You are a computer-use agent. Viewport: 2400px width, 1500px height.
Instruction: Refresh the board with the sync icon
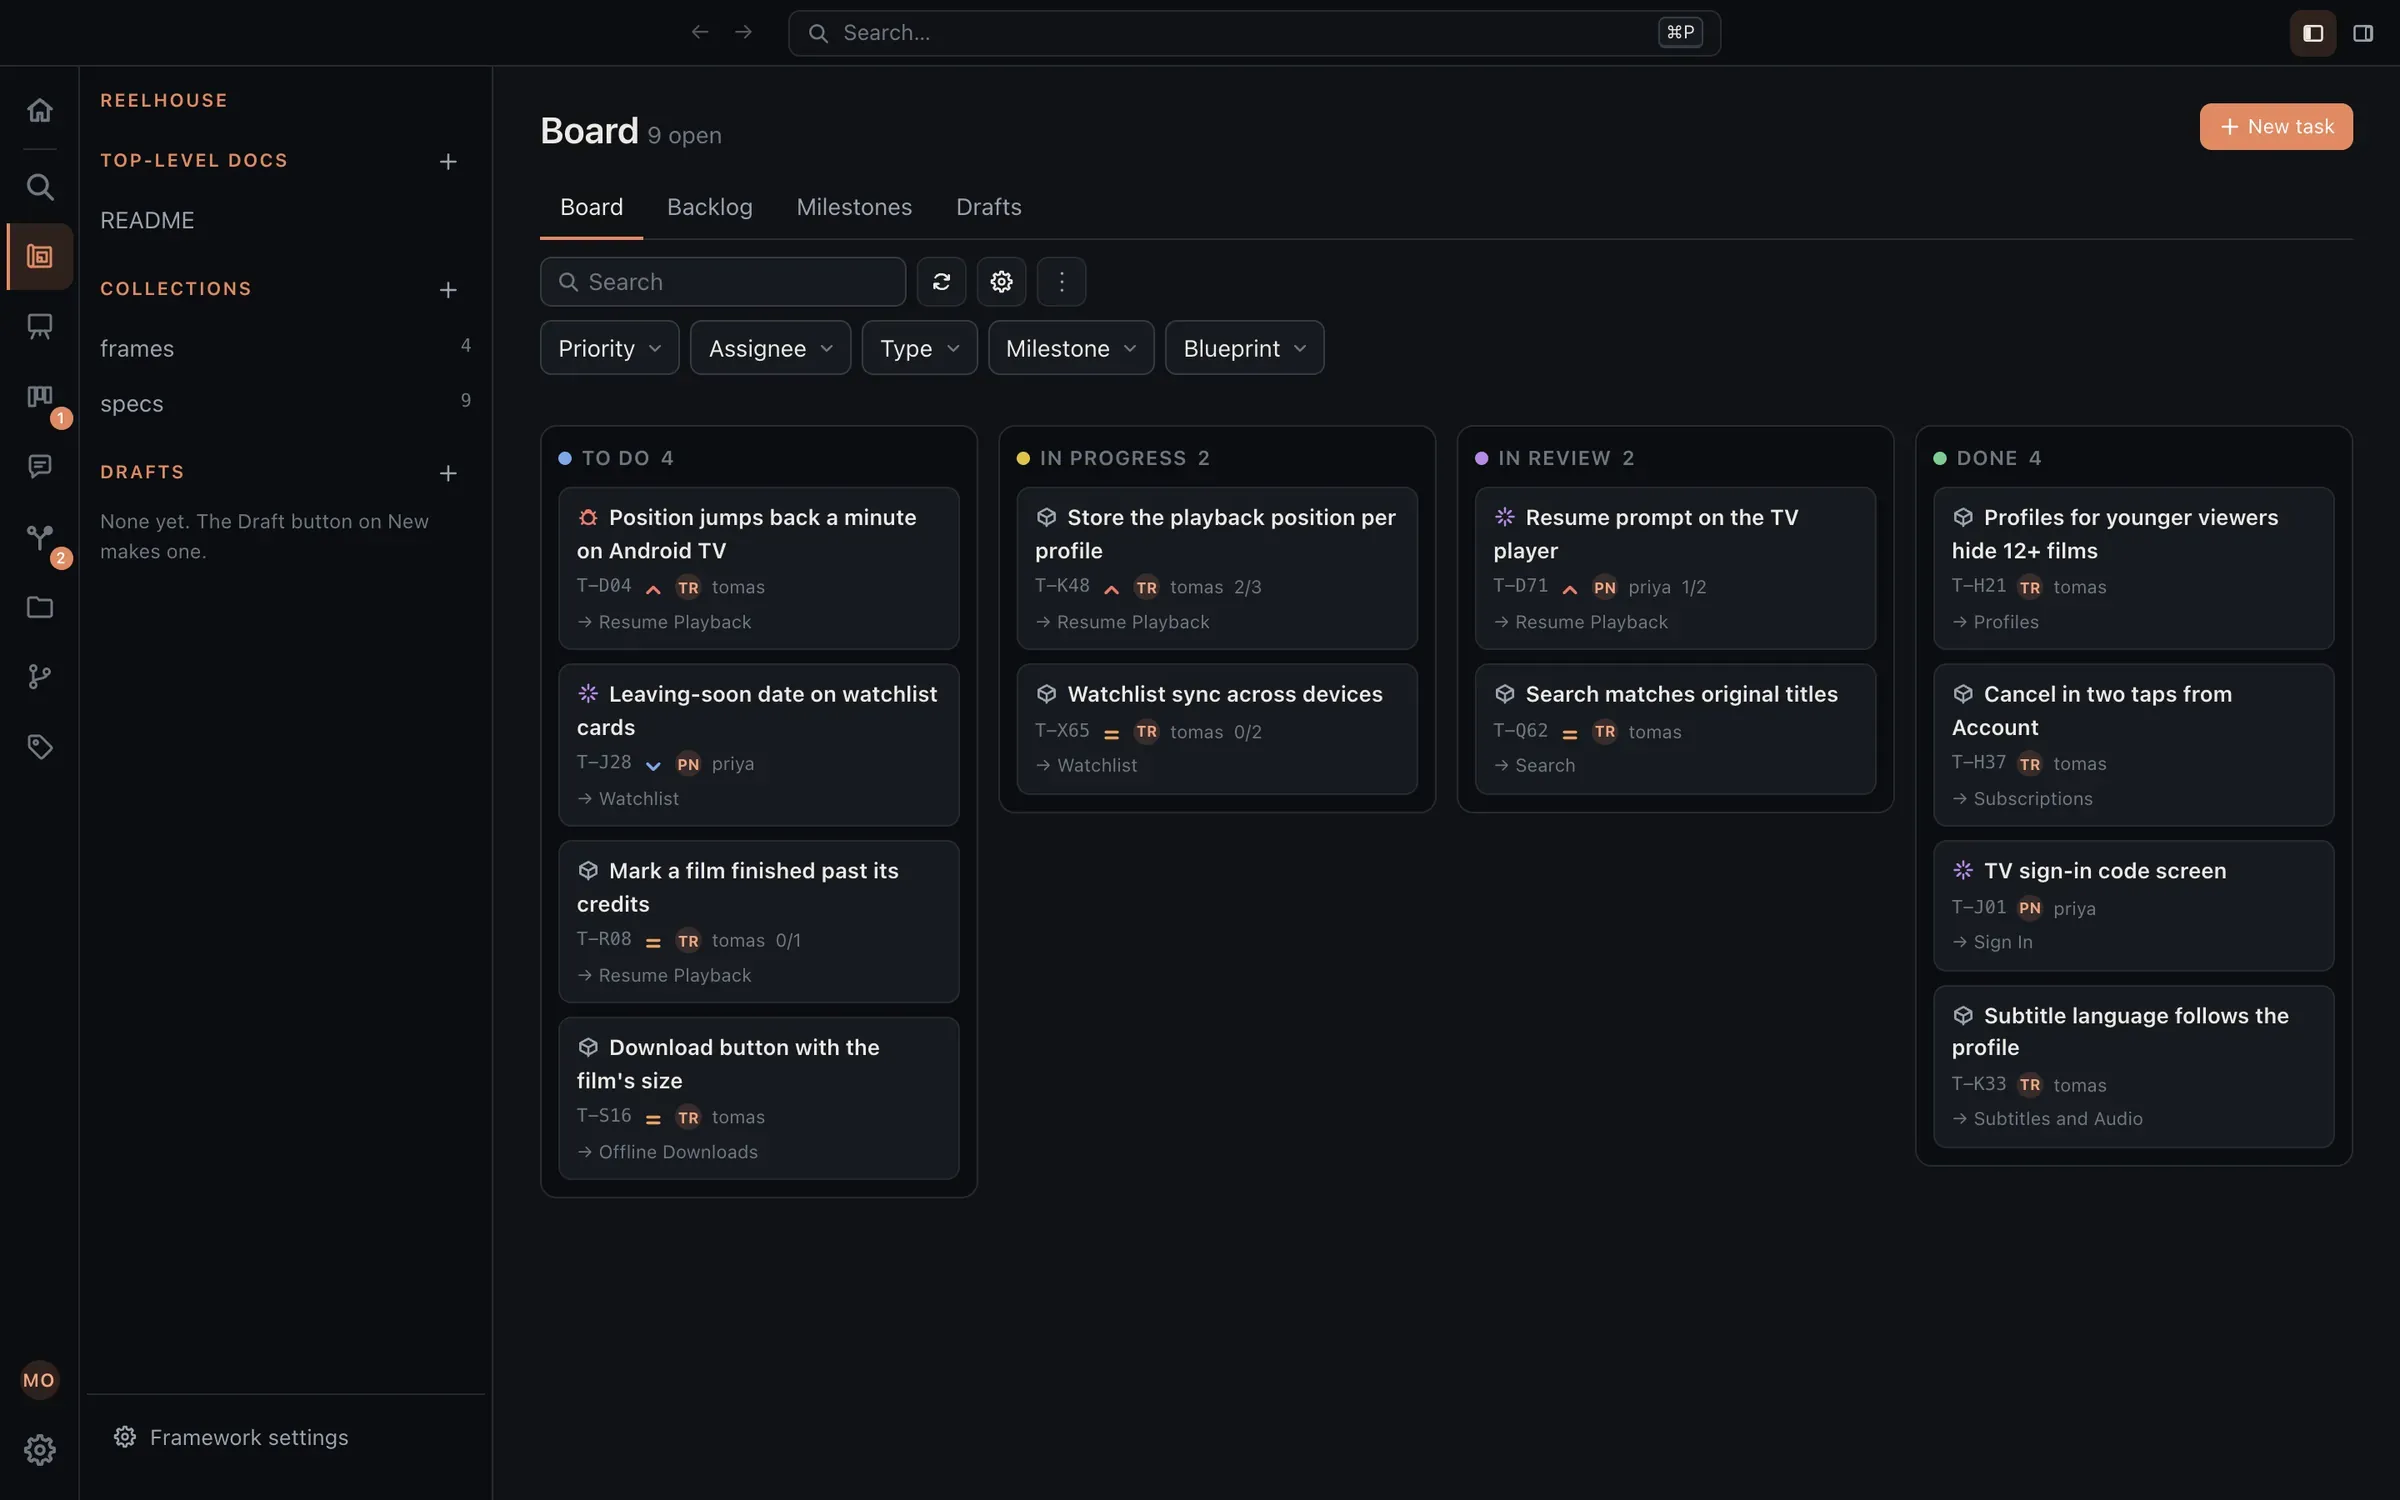941,282
